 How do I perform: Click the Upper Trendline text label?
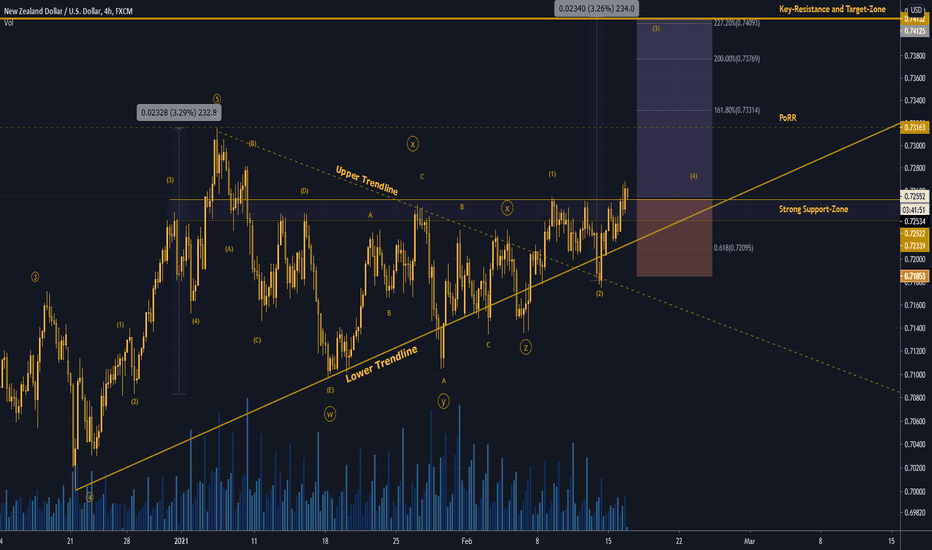coord(367,180)
